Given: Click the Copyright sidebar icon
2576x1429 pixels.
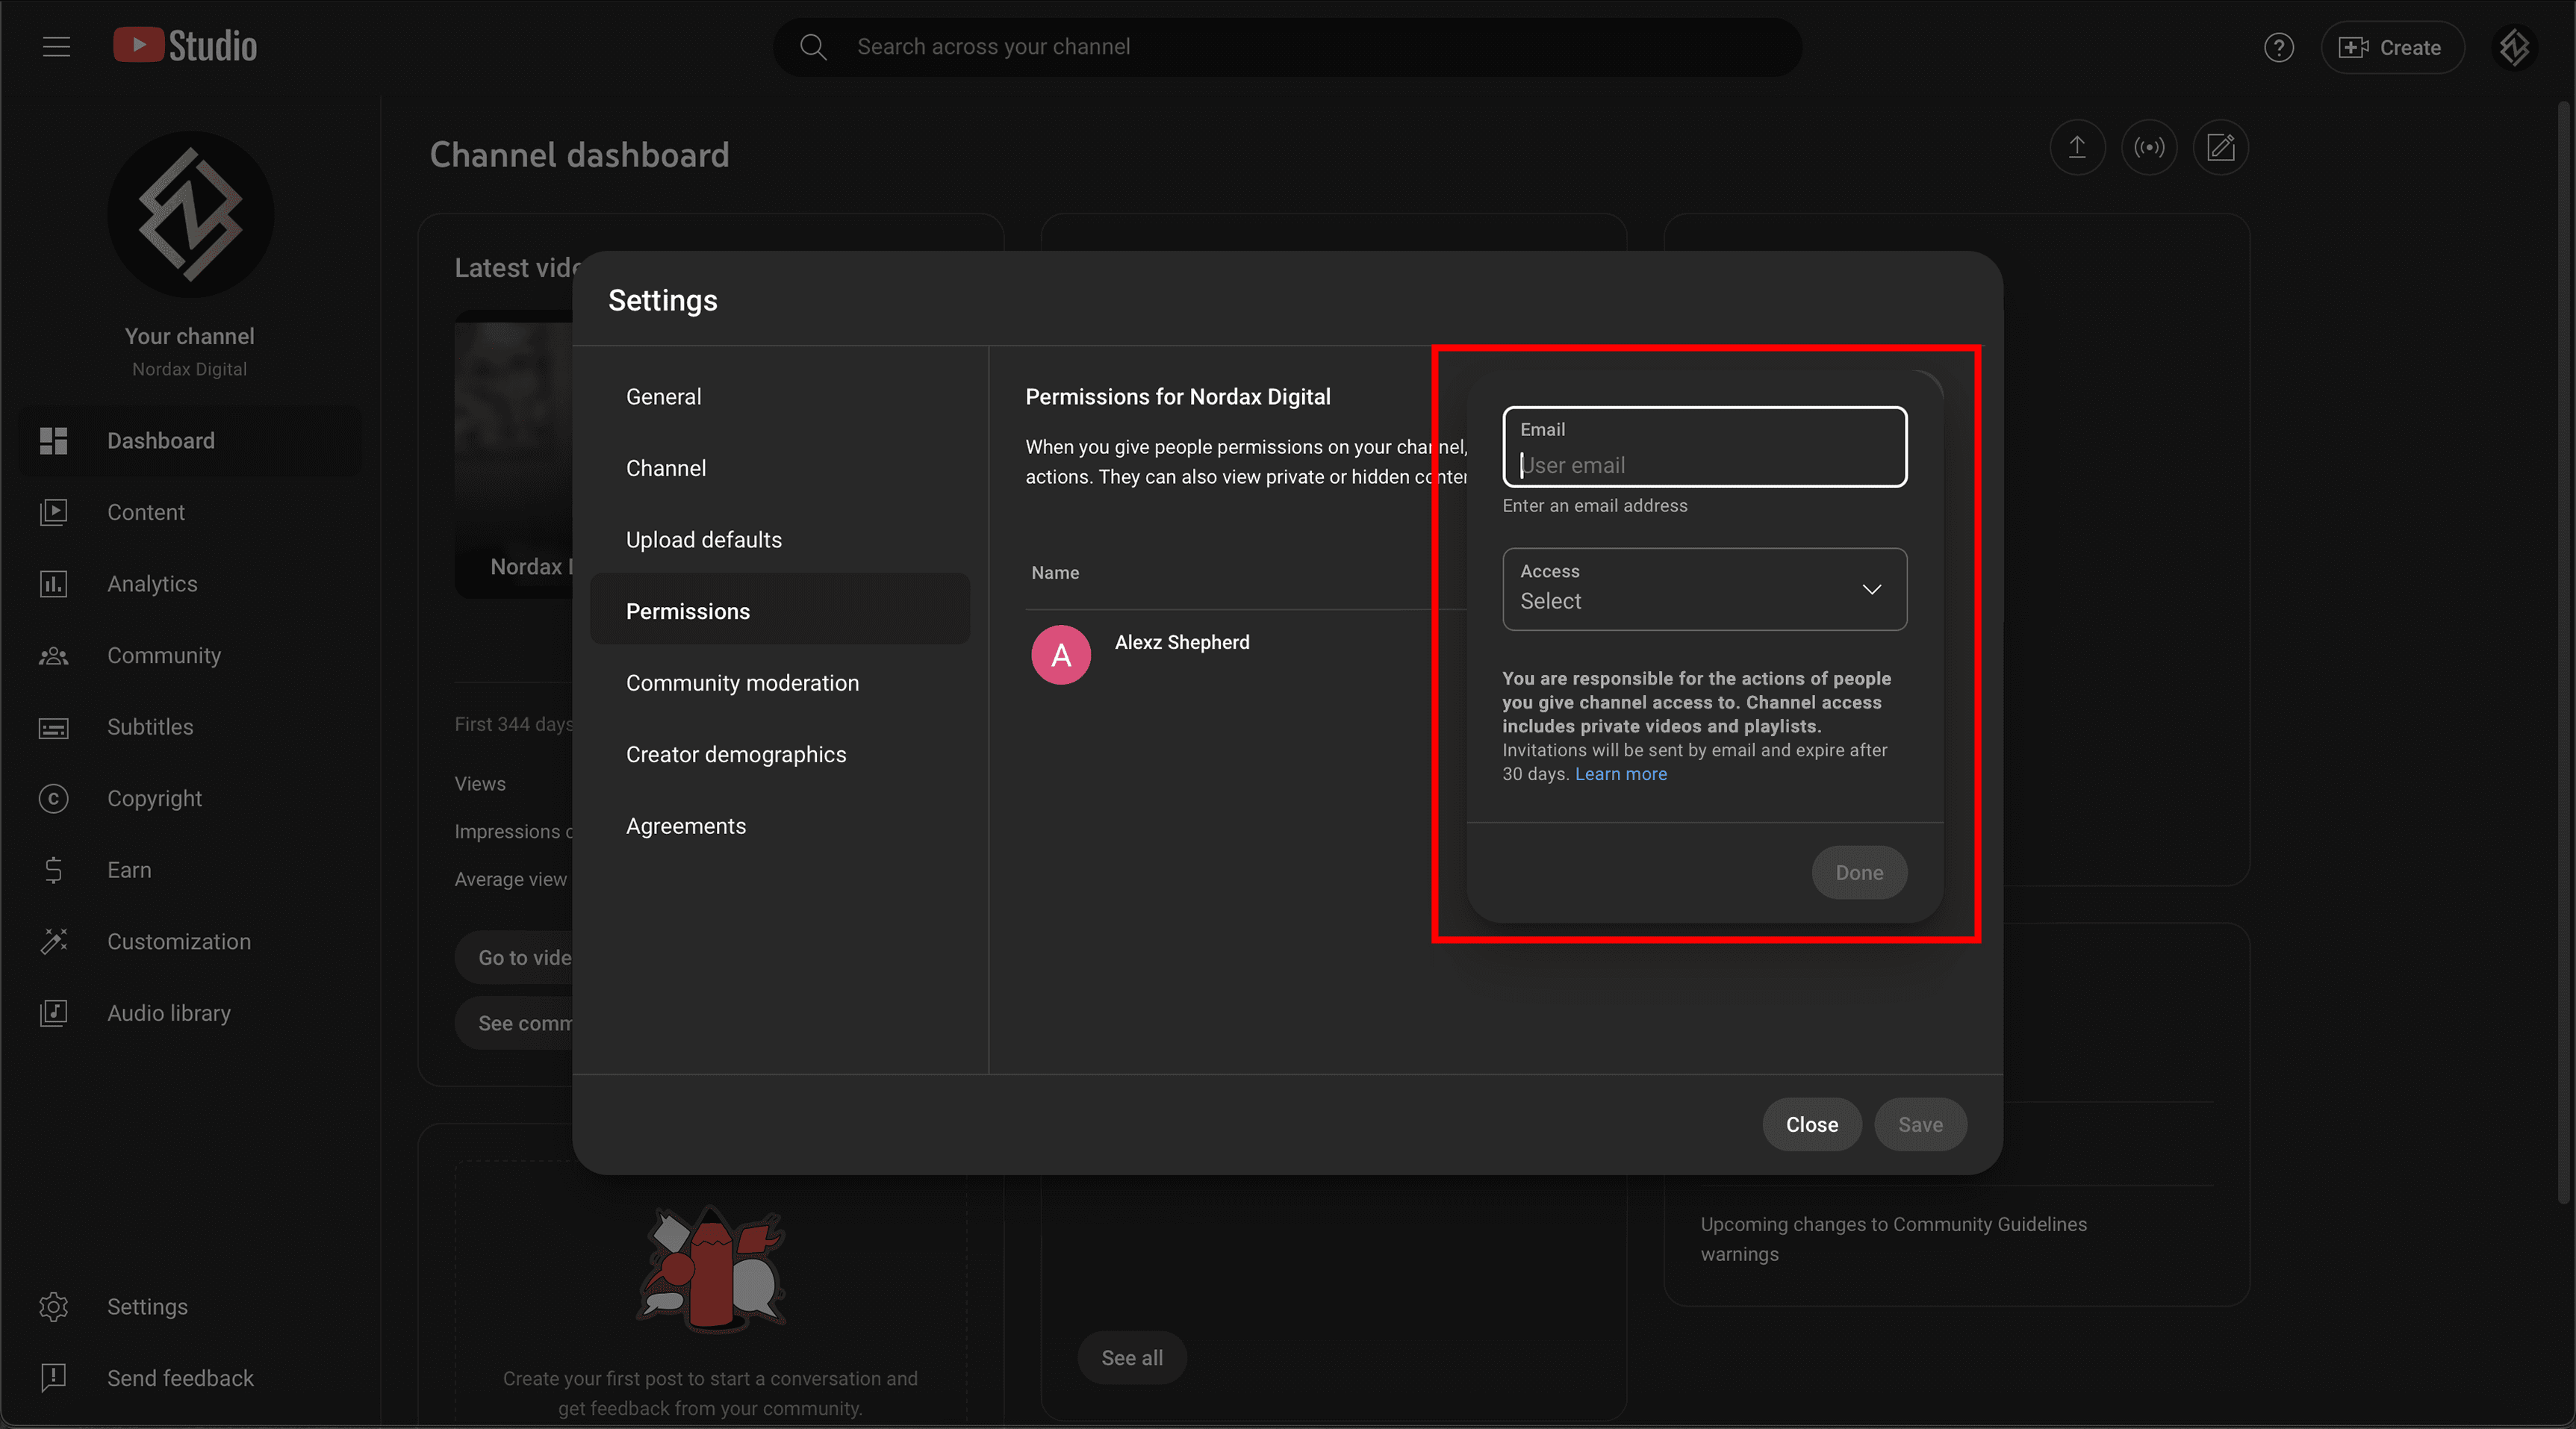Looking at the screenshot, I should [53, 798].
